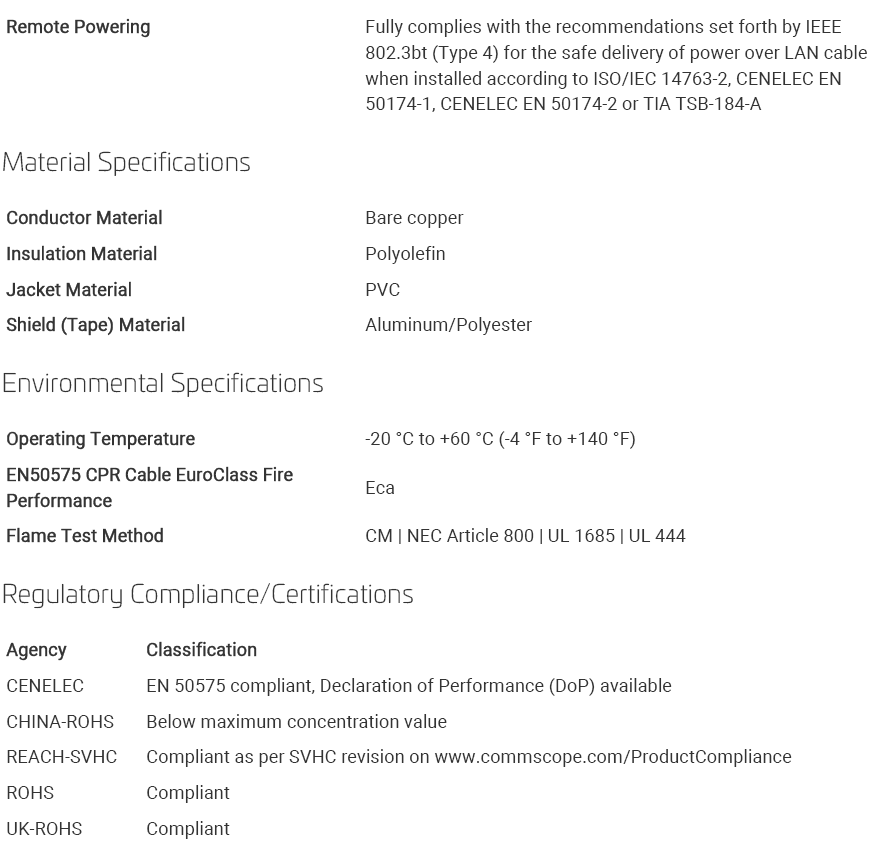Click the Environmental Specifications heading
879x843 pixels.
tap(163, 384)
